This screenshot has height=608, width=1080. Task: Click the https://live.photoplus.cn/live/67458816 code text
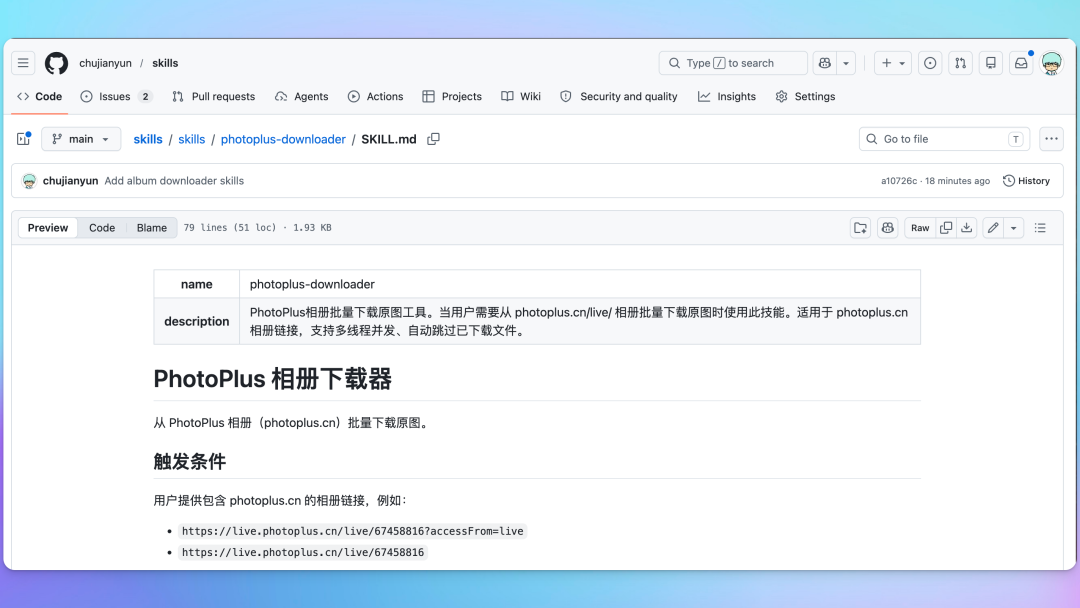pyautogui.click(x=303, y=552)
